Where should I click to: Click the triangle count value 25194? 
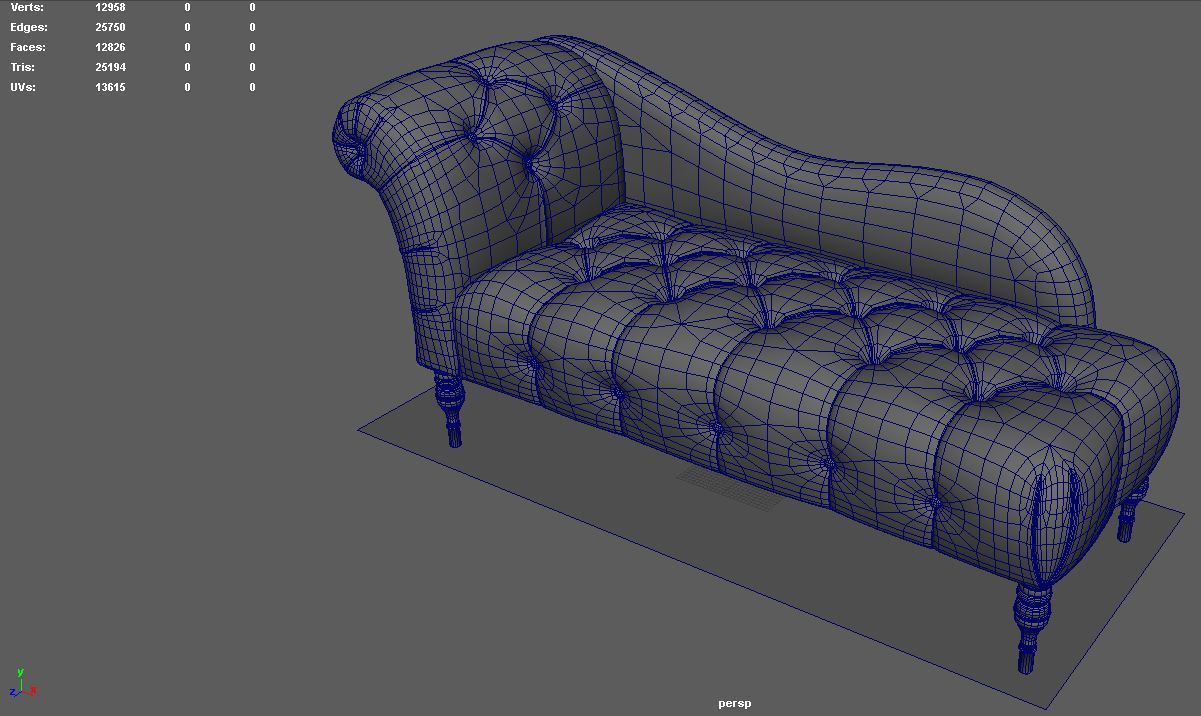coord(110,67)
